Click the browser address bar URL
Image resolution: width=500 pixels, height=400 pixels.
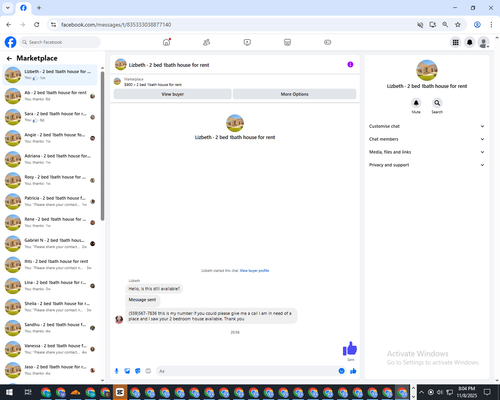[116, 25]
